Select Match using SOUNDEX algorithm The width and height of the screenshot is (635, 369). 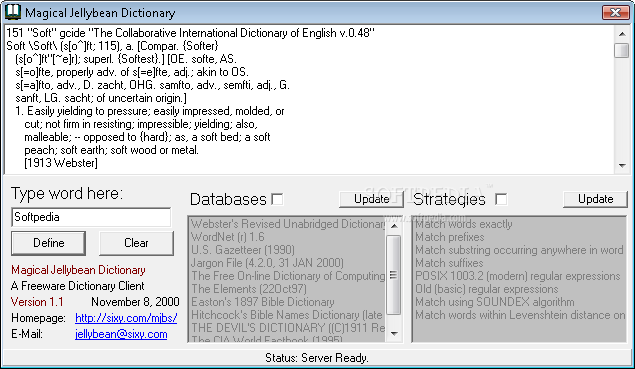pyautogui.click(x=519, y=302)
